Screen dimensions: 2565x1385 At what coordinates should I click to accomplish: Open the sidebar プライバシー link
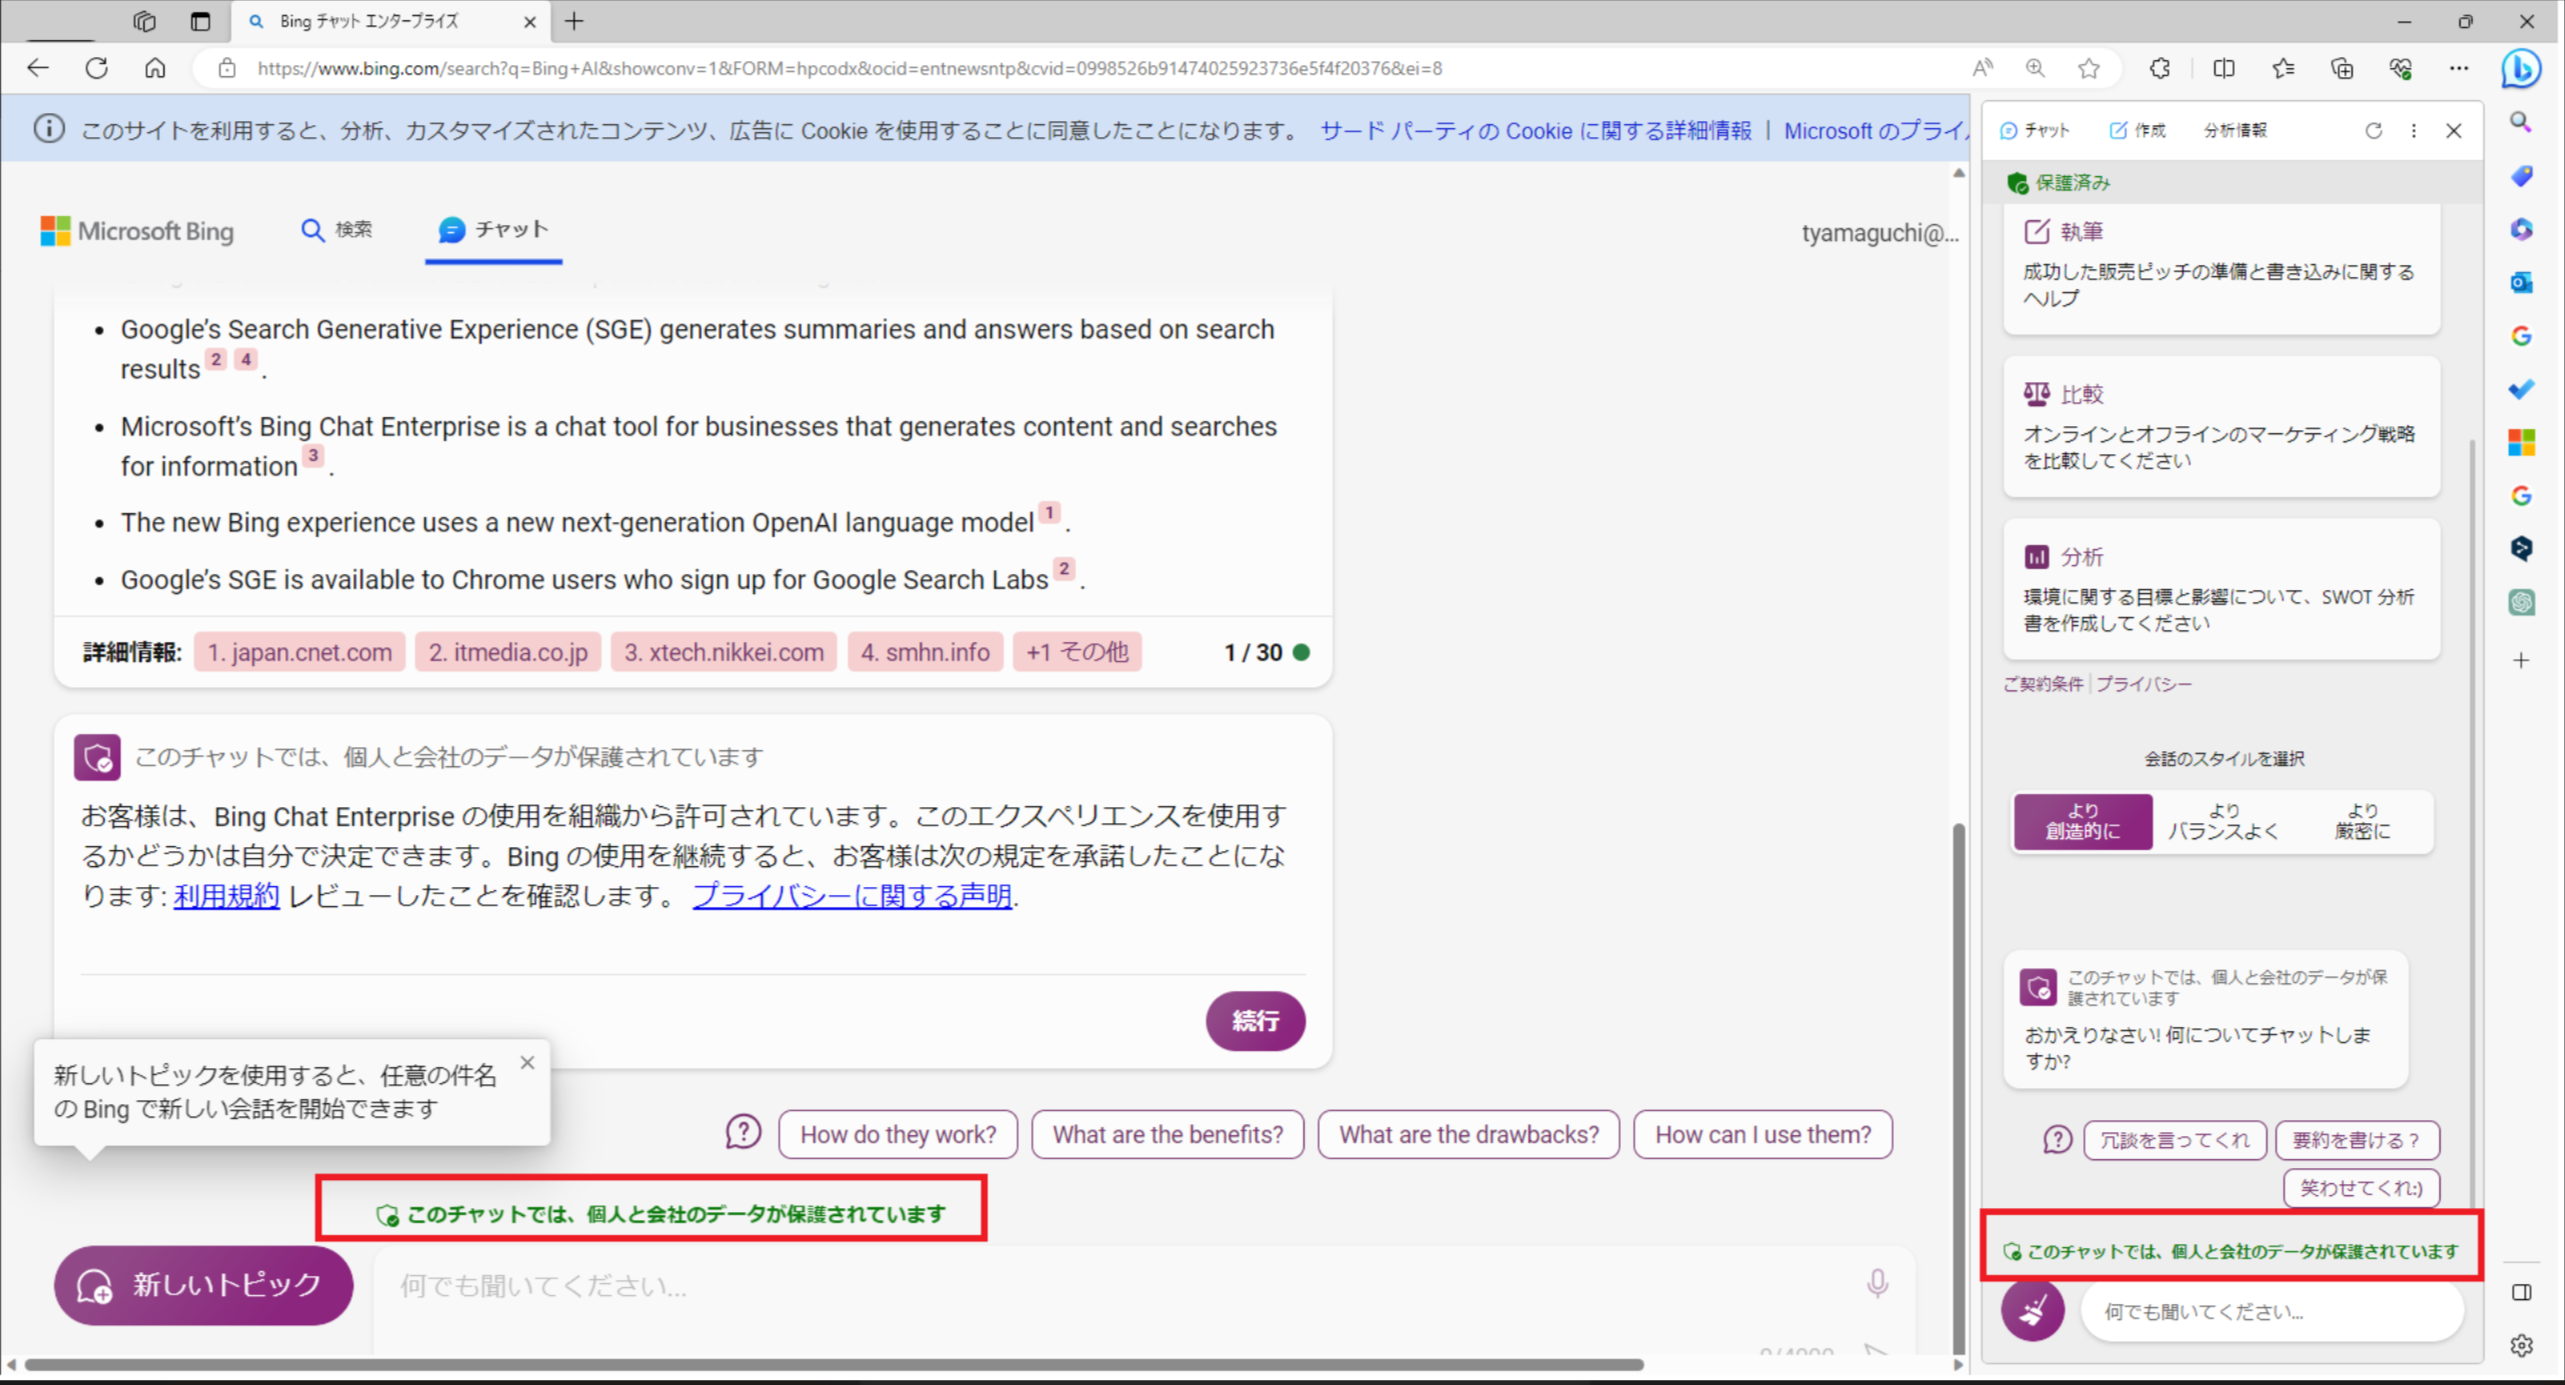tap(2143, 684)
